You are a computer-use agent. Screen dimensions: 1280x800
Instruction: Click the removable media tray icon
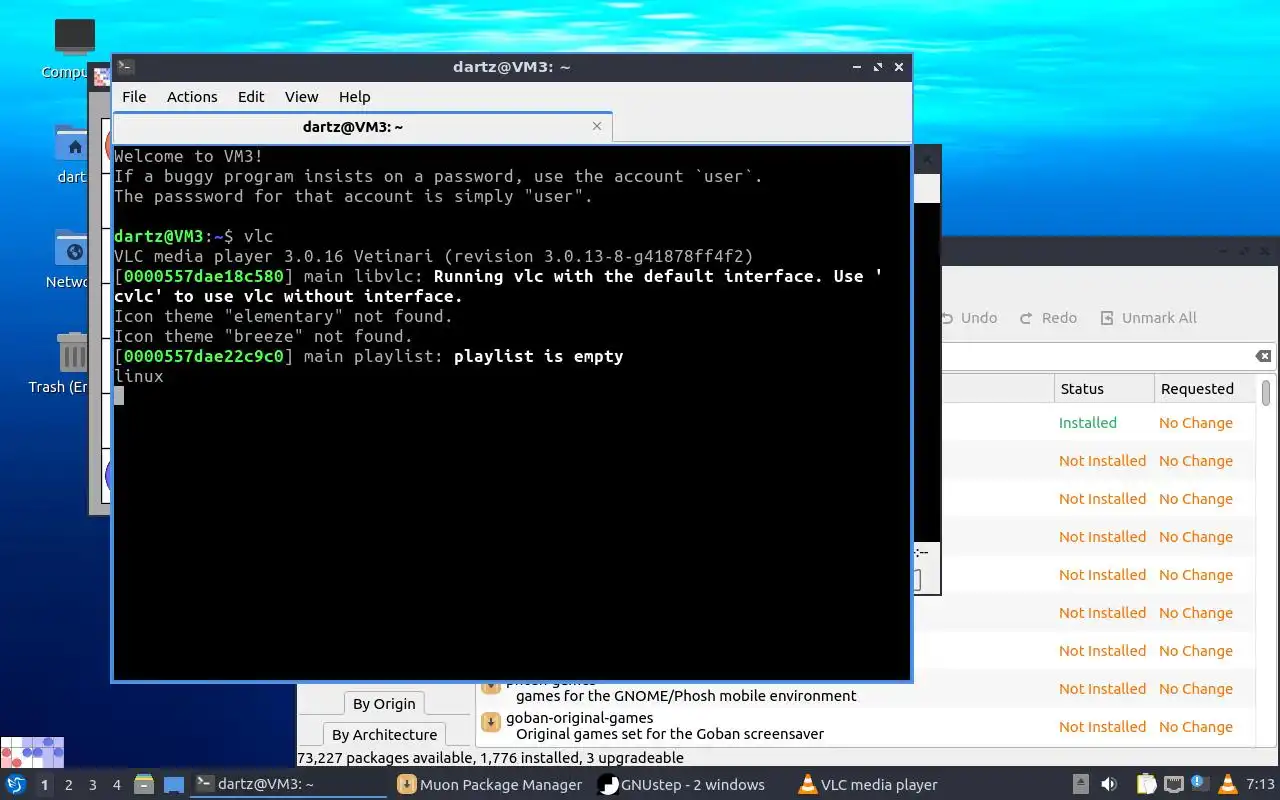click(1081, 784)
